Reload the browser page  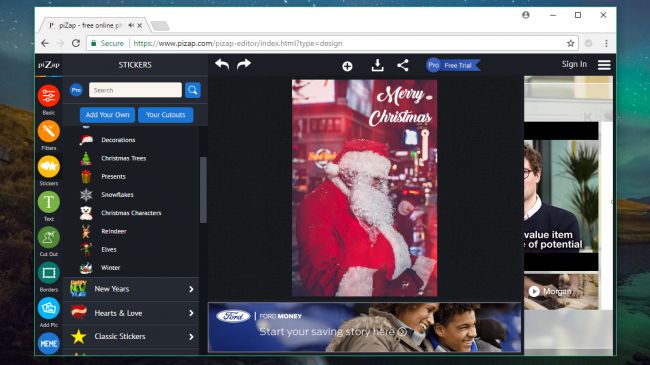pyautogui.click(x=75, y=43)
